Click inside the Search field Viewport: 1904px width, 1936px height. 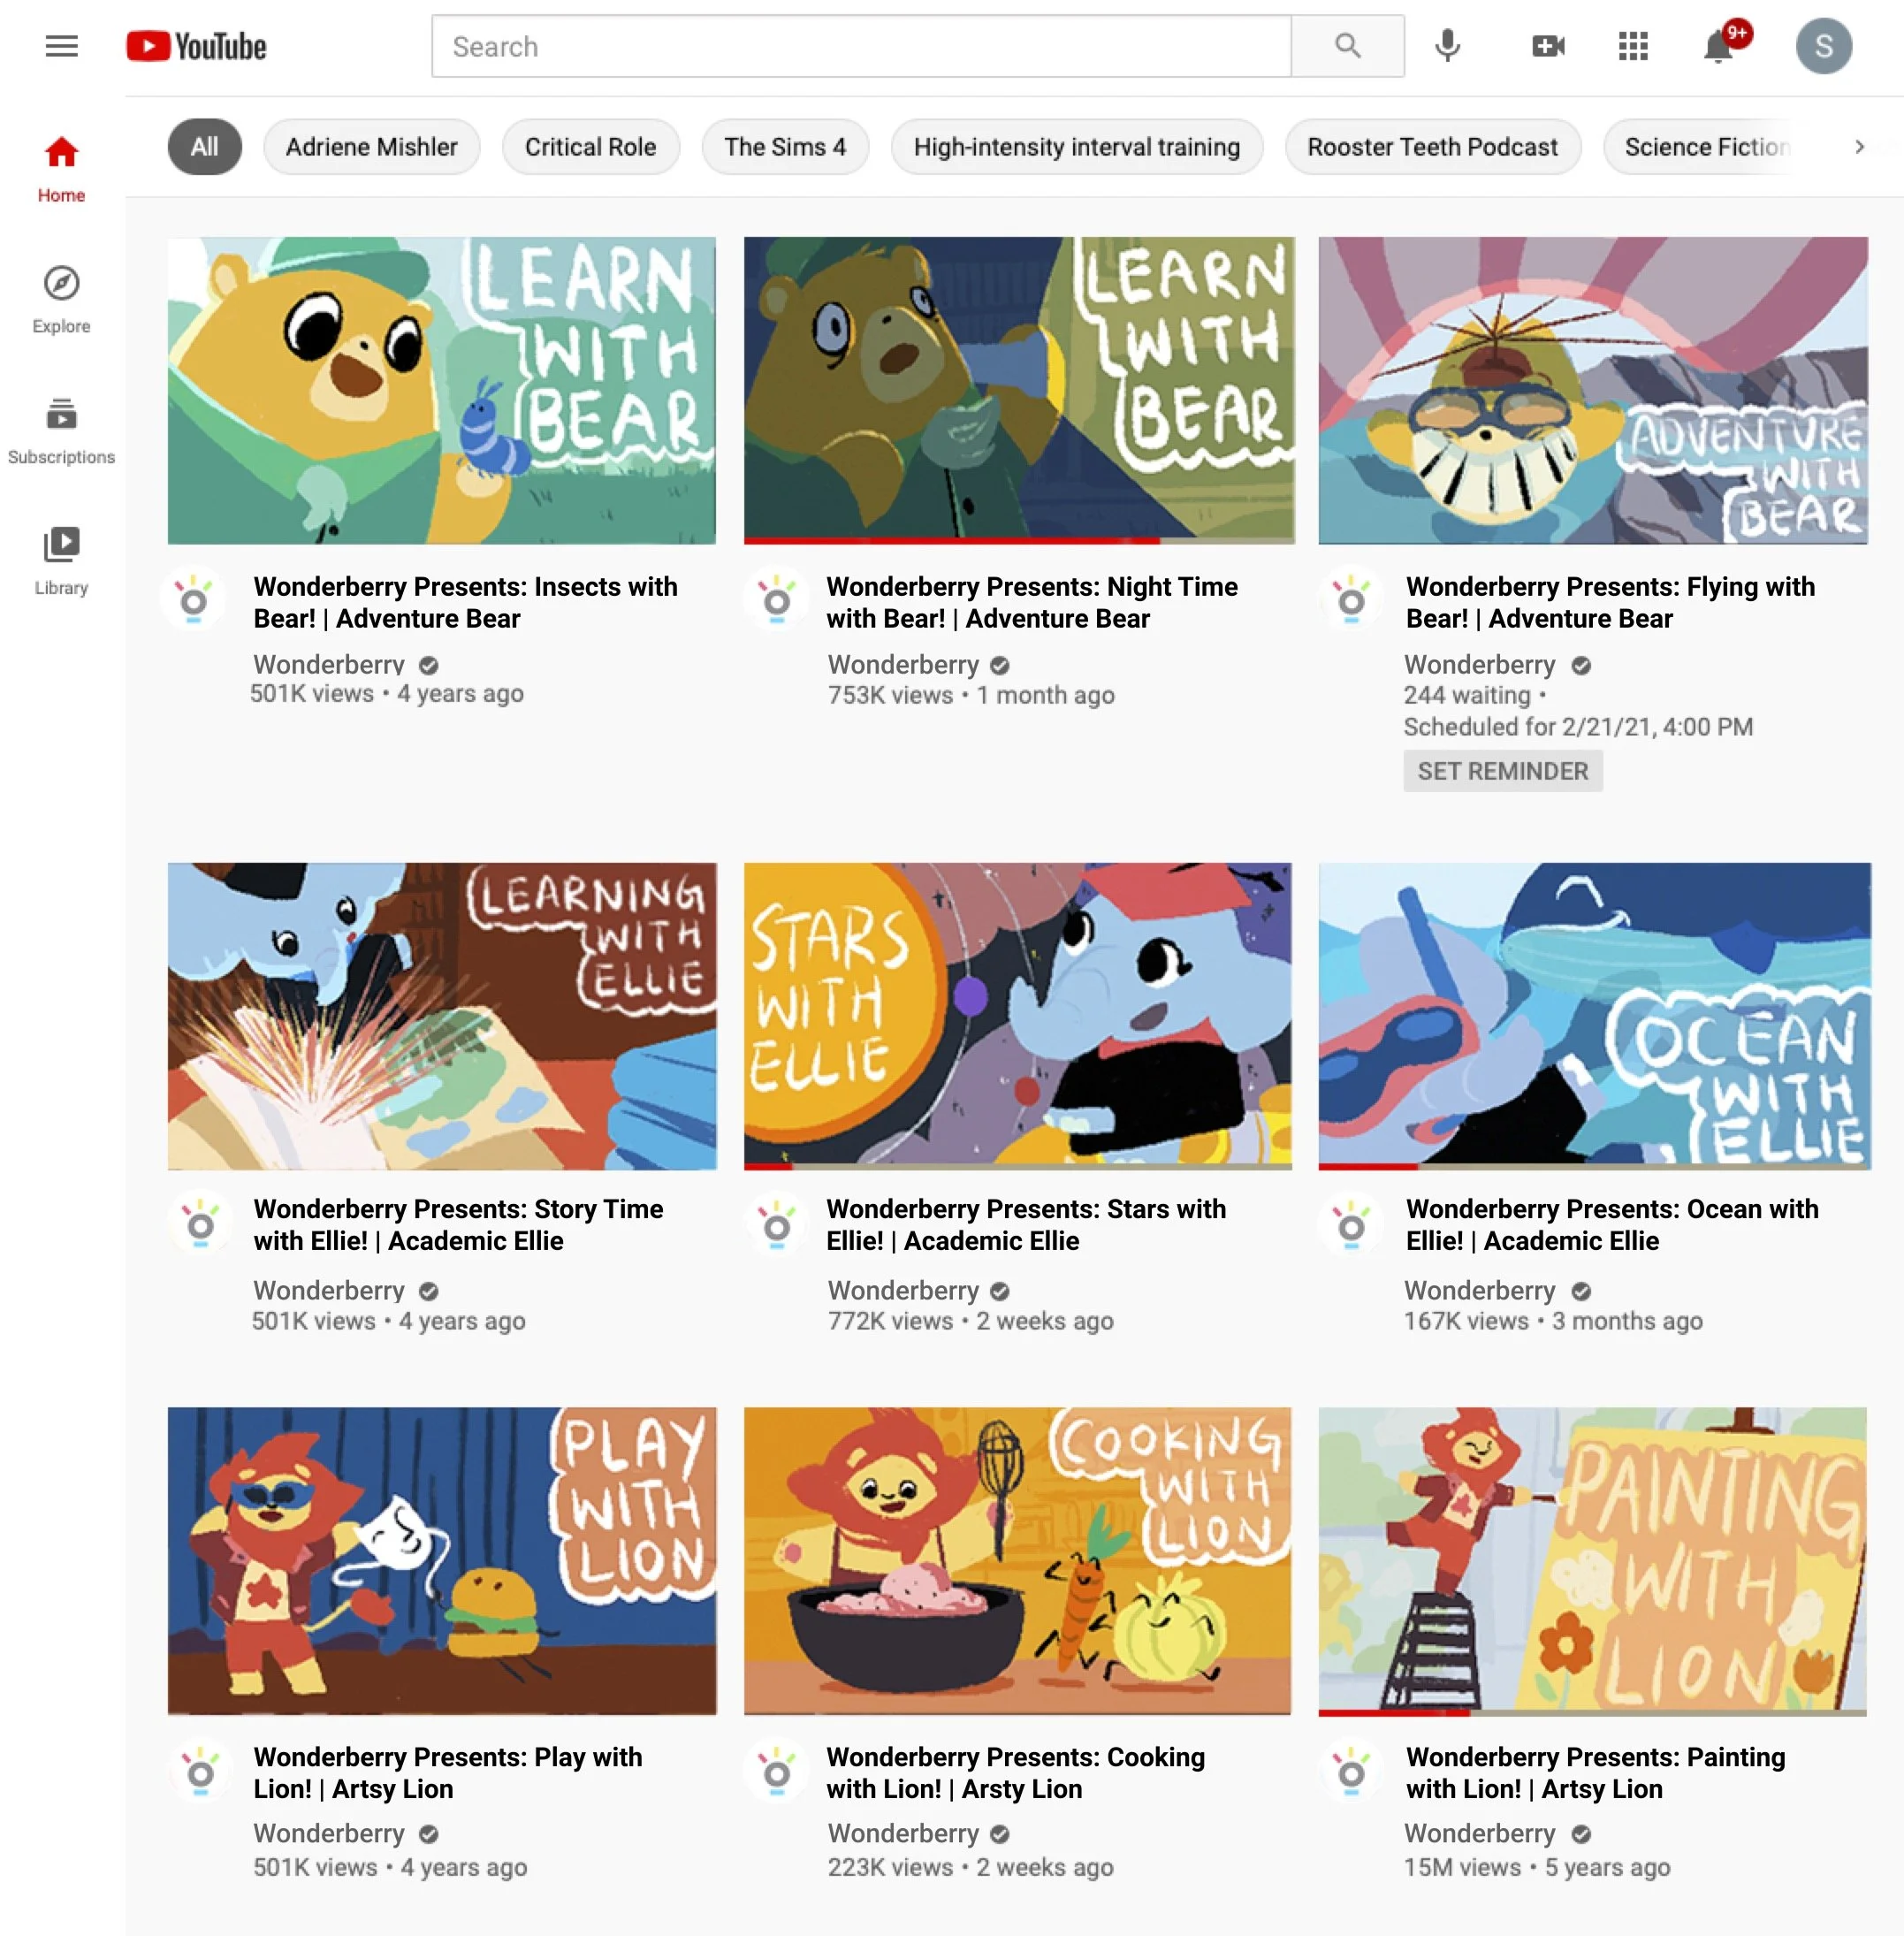860,46
